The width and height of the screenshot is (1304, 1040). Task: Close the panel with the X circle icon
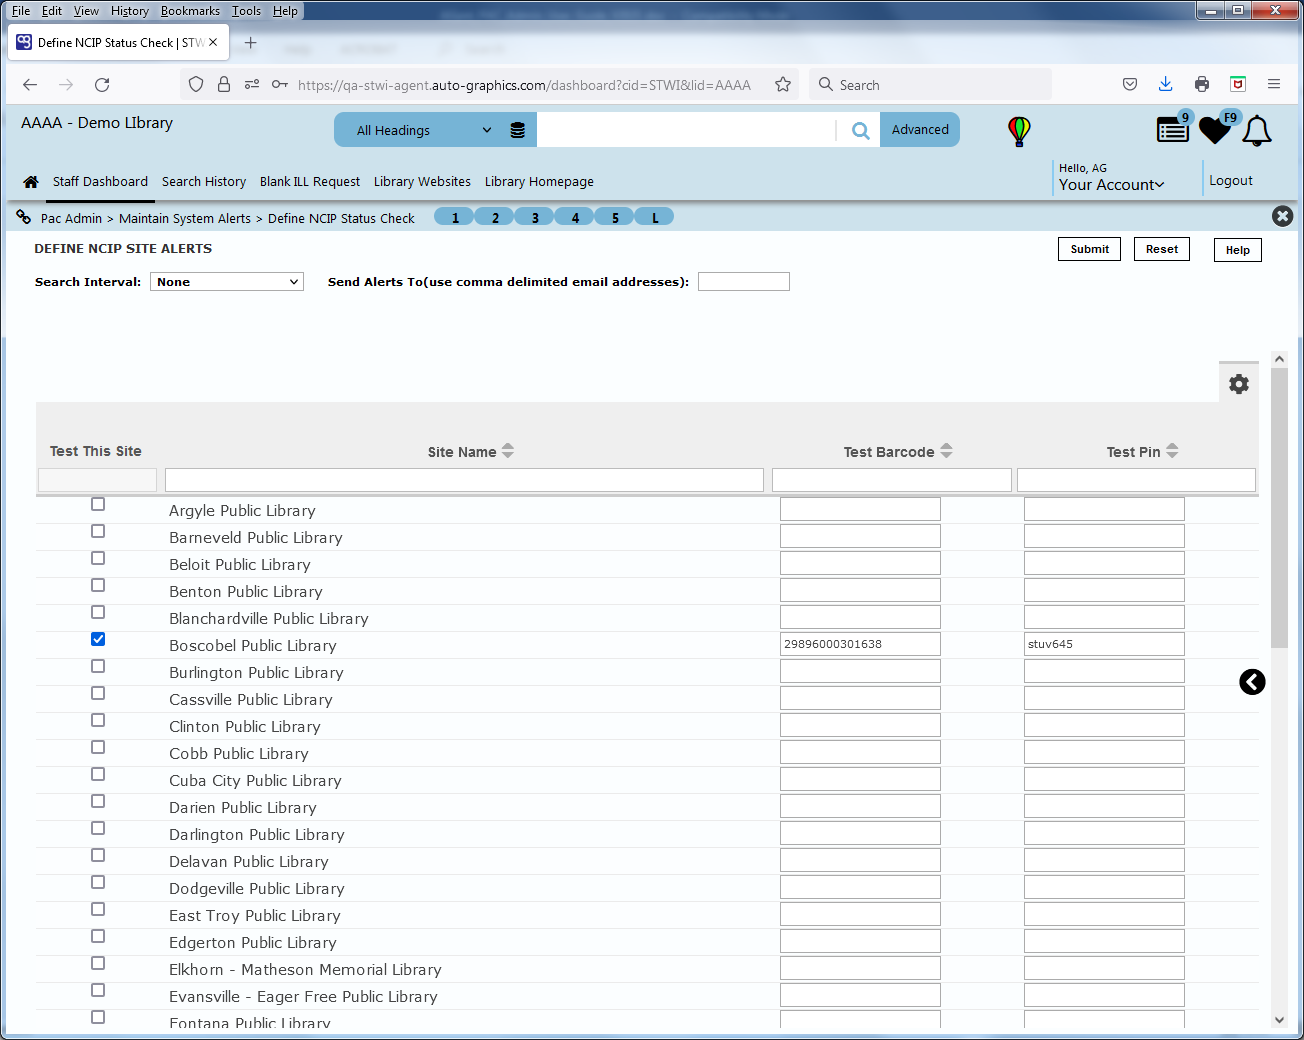[x=1282, y=216]
